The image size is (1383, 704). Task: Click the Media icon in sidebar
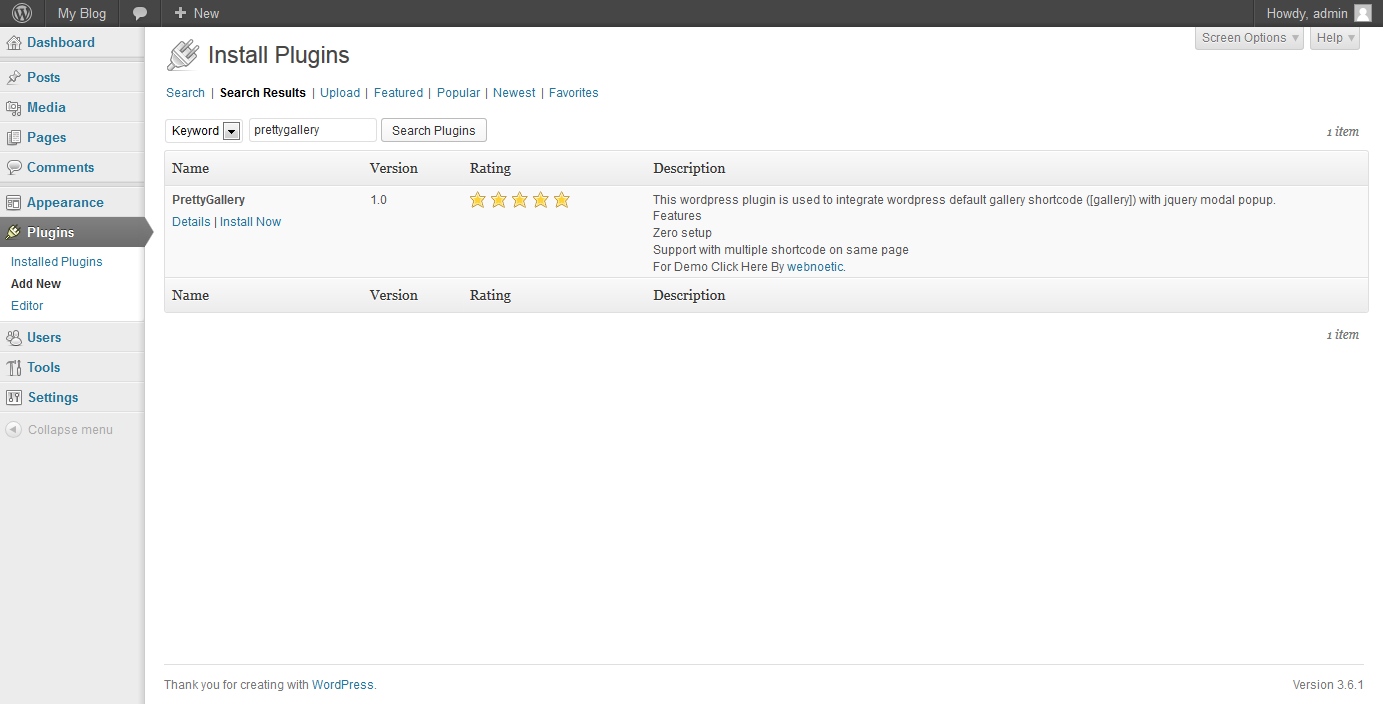14,108
